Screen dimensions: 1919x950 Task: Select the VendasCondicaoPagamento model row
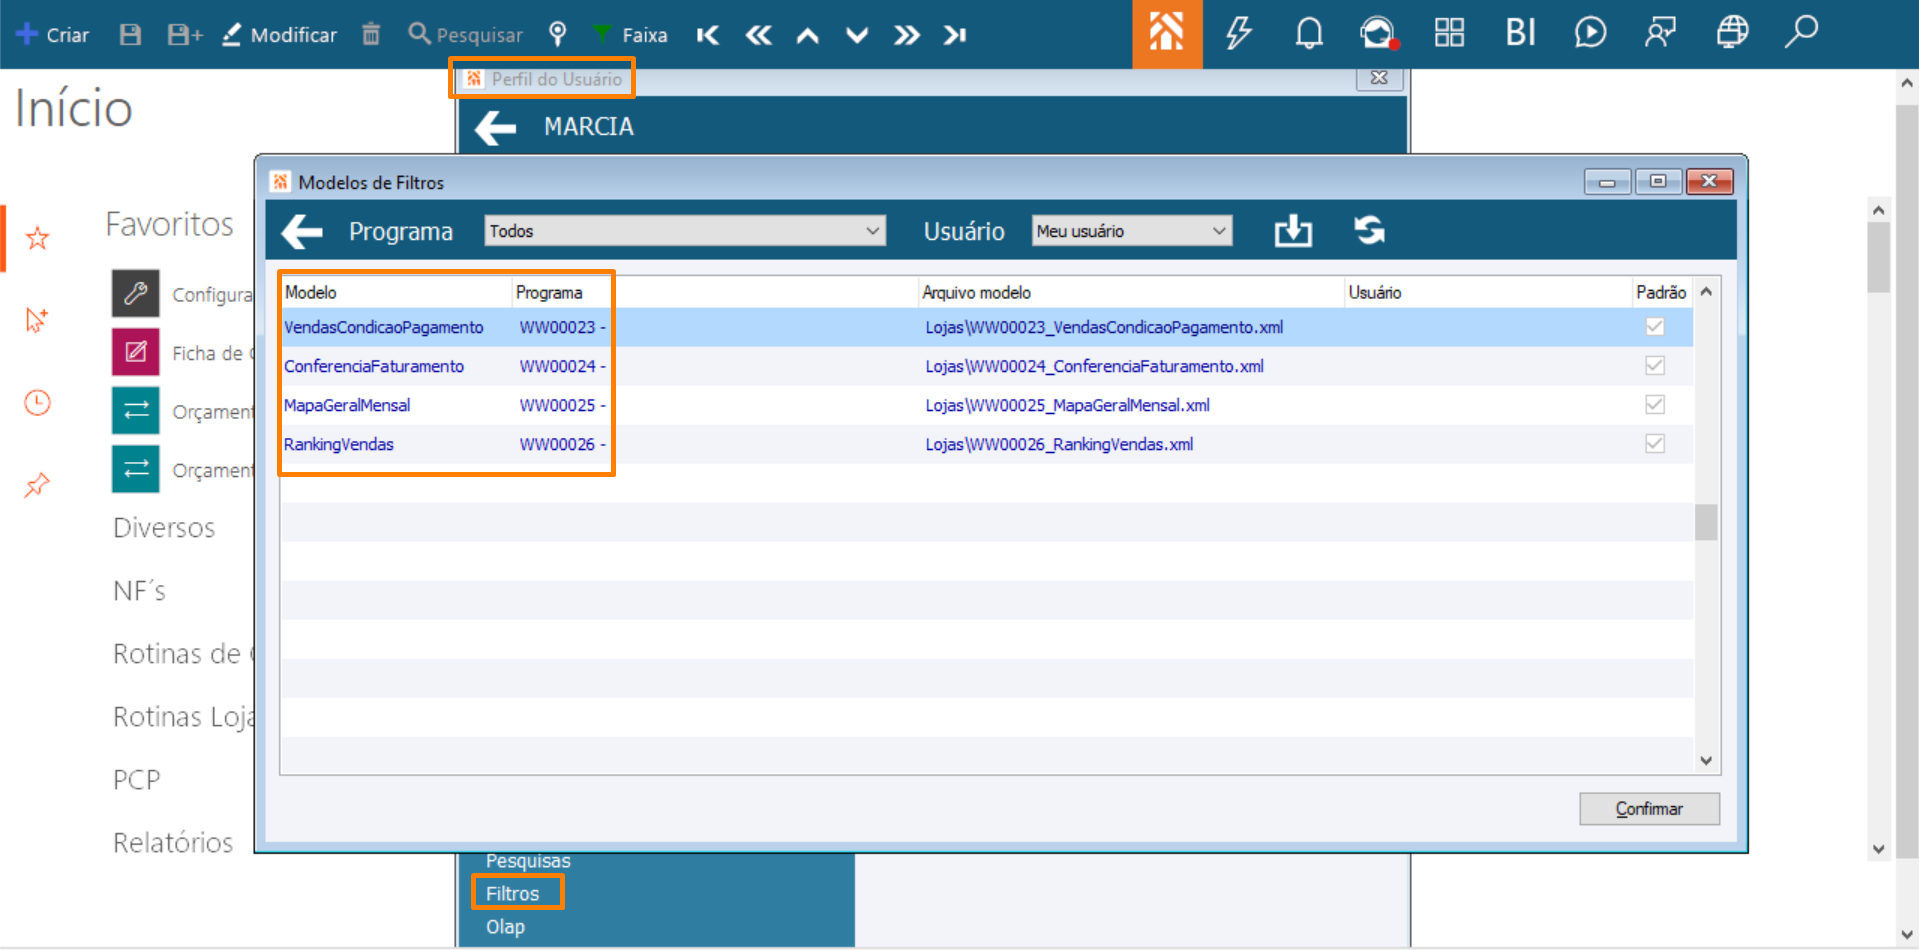click(986, 327)
